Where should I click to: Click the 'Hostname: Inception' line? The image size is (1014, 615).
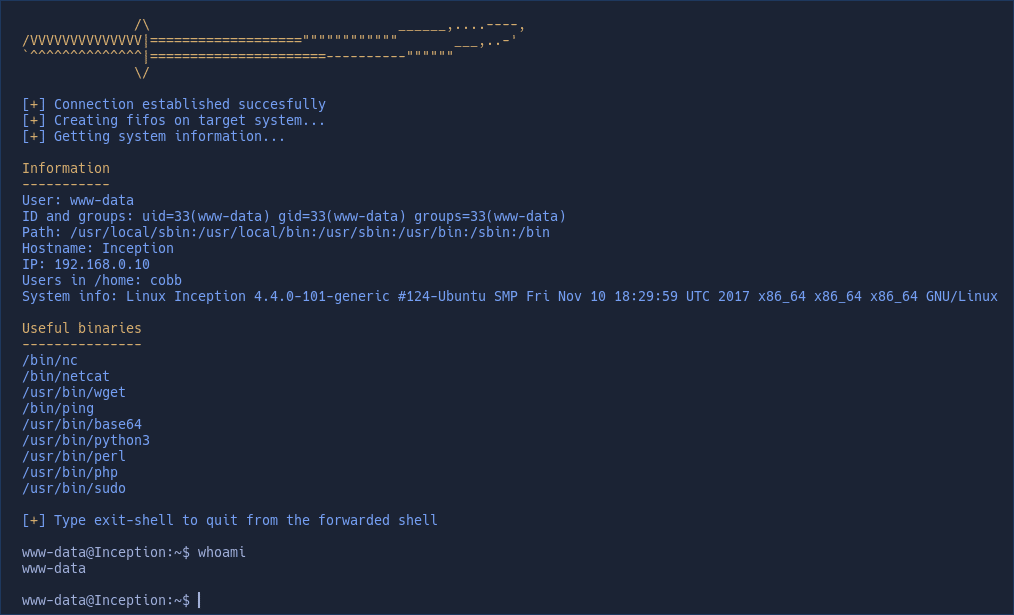click(x=98, y=248)
